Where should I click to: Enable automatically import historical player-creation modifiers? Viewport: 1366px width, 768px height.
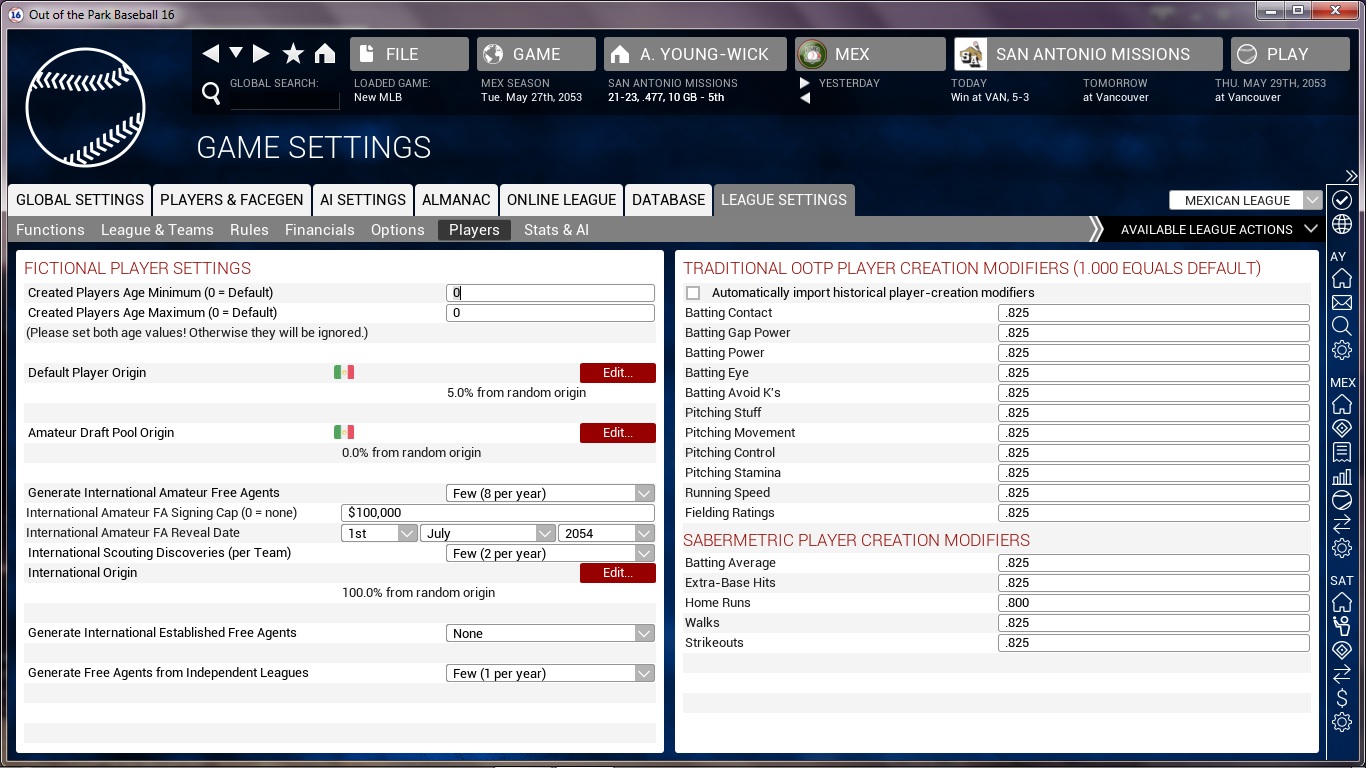point(693,293)
